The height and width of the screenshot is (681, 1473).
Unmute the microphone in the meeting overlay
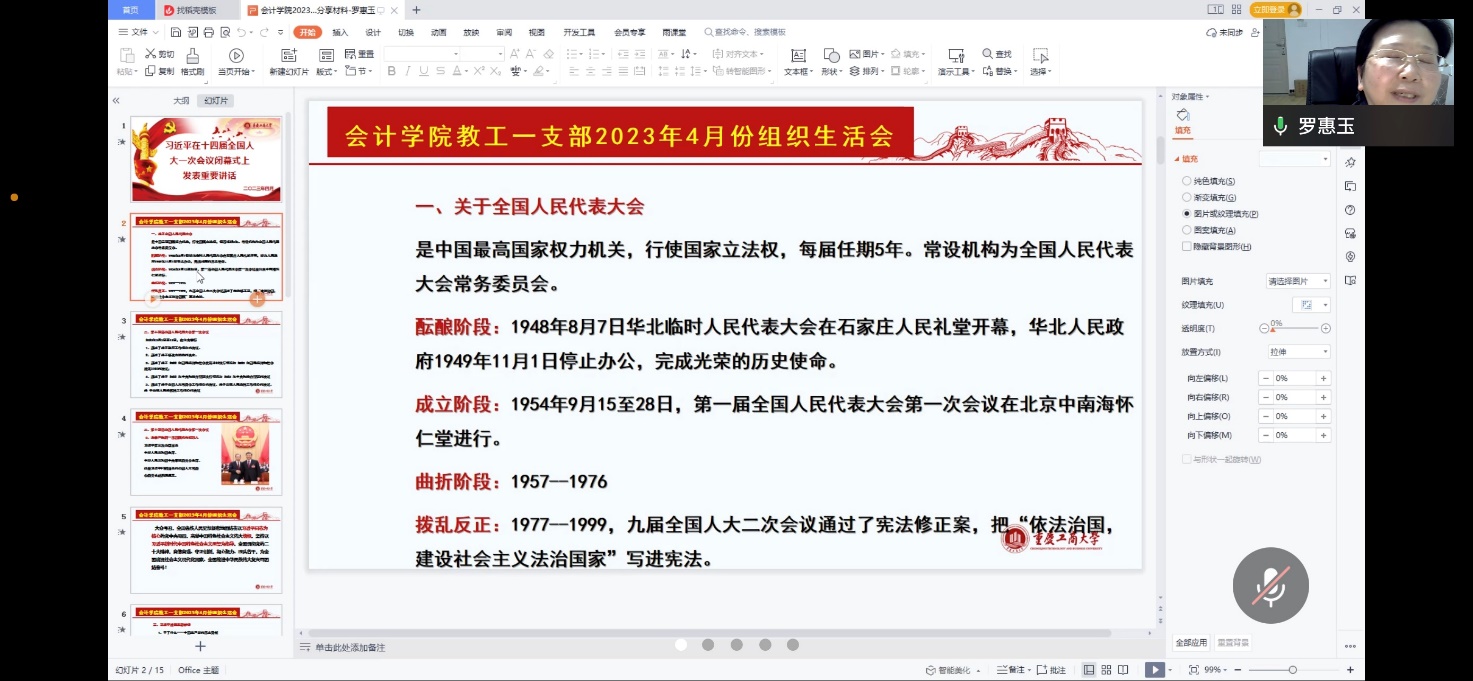pyautogui.click(x=1270, y=585)
